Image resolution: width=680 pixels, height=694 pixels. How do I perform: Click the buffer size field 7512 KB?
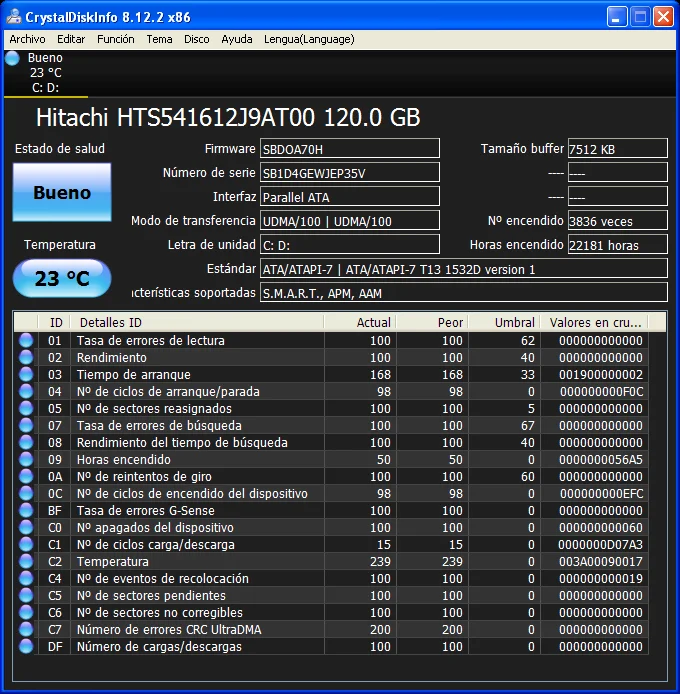tap(618, 148)
